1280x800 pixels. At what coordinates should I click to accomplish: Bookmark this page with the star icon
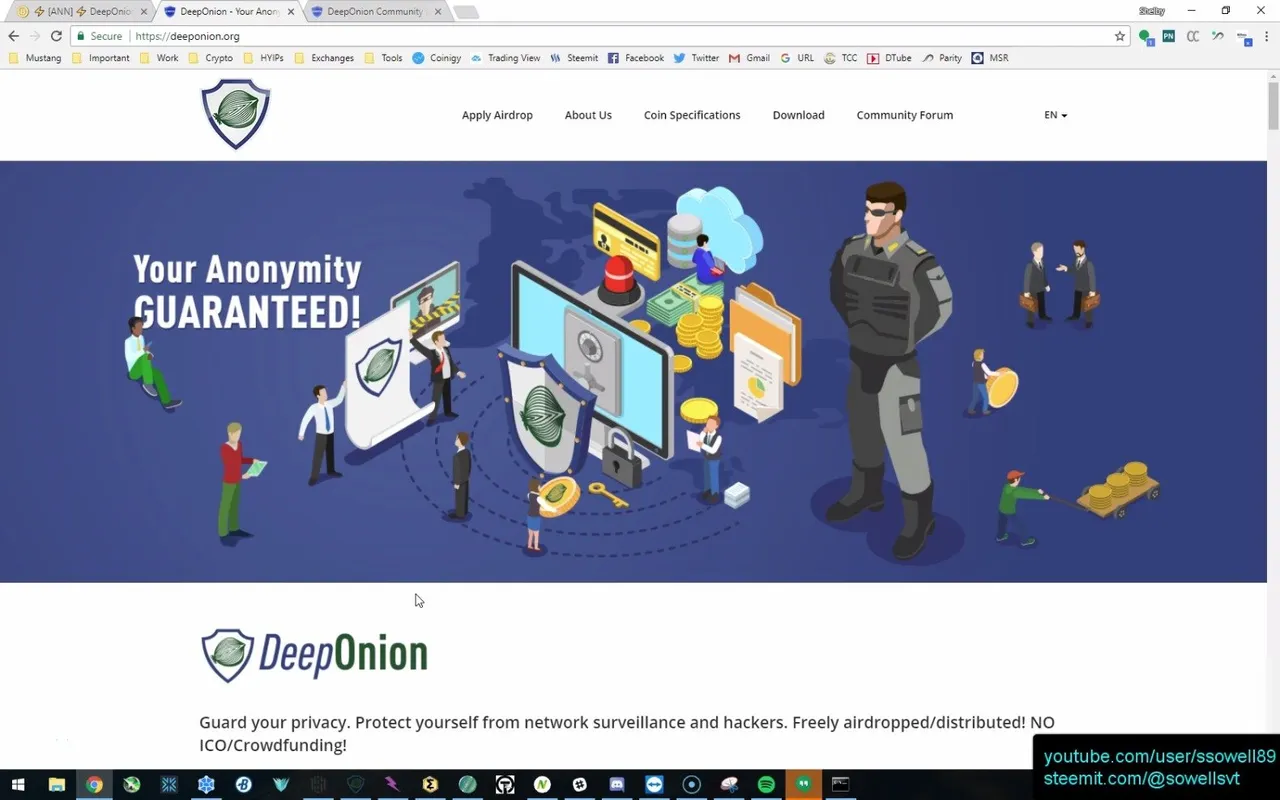pyautogui.click(x=1120, y=36)
